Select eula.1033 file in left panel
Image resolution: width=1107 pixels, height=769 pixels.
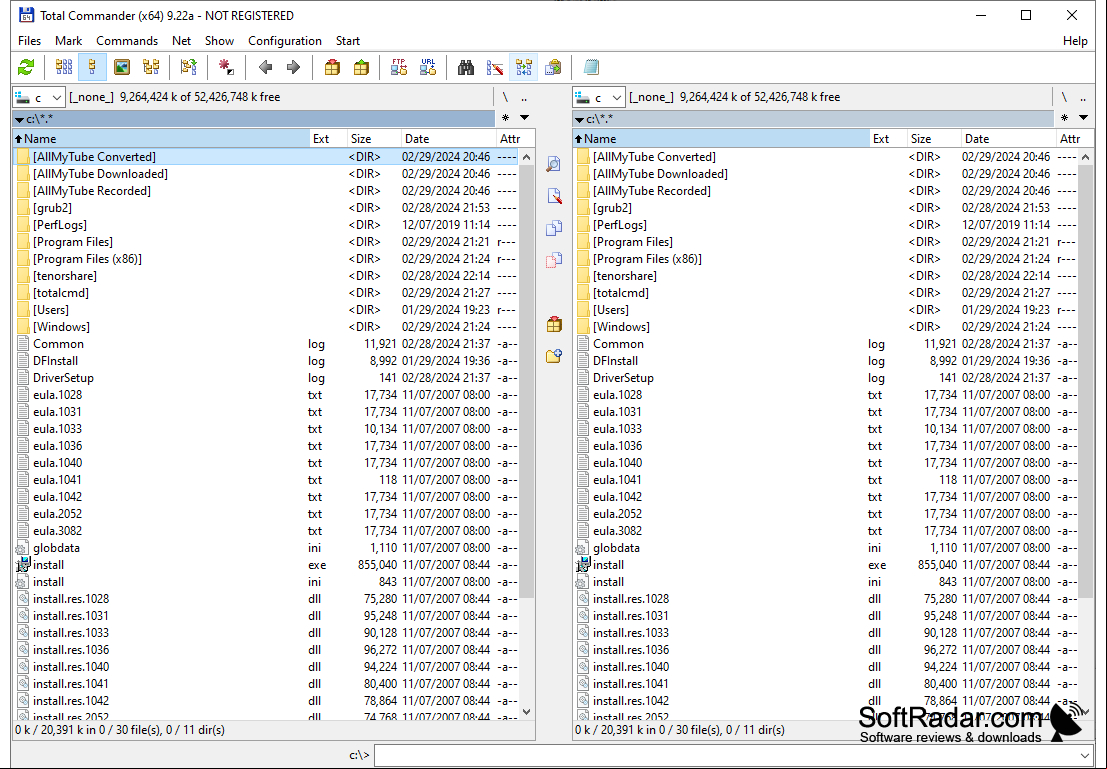pyautogui.click(x=265, y=429)
